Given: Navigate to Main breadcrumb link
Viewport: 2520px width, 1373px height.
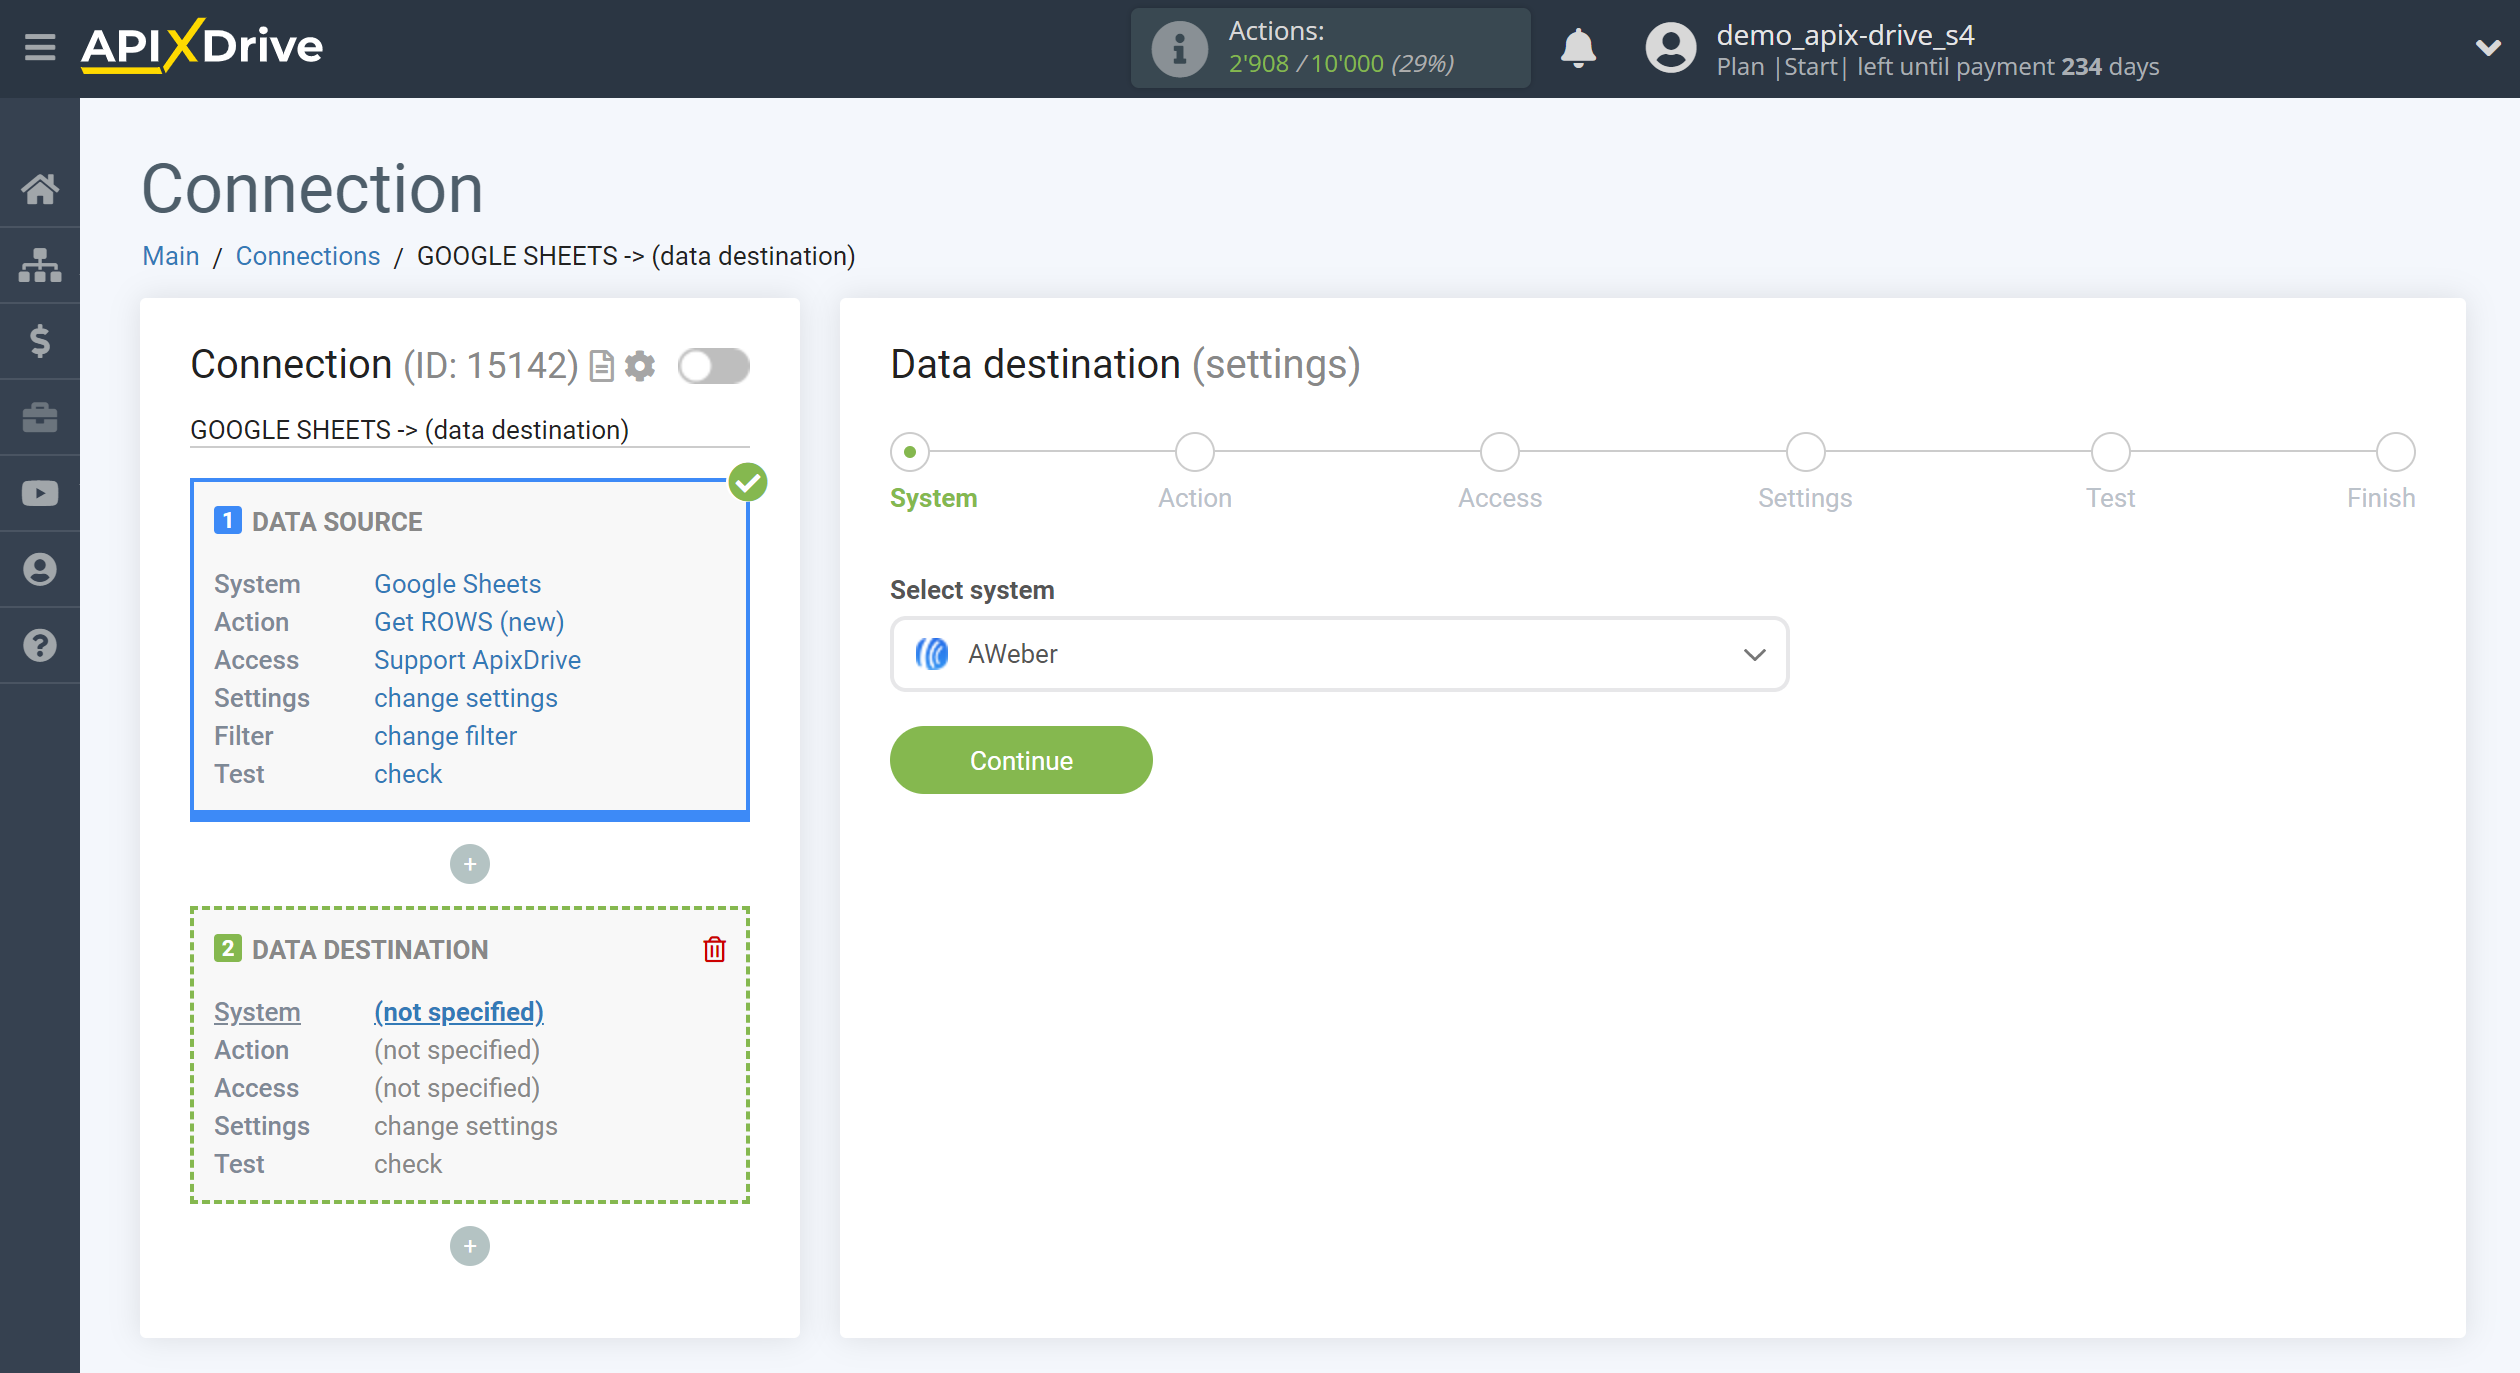Looking at the screenshot, I should point(169,255).
